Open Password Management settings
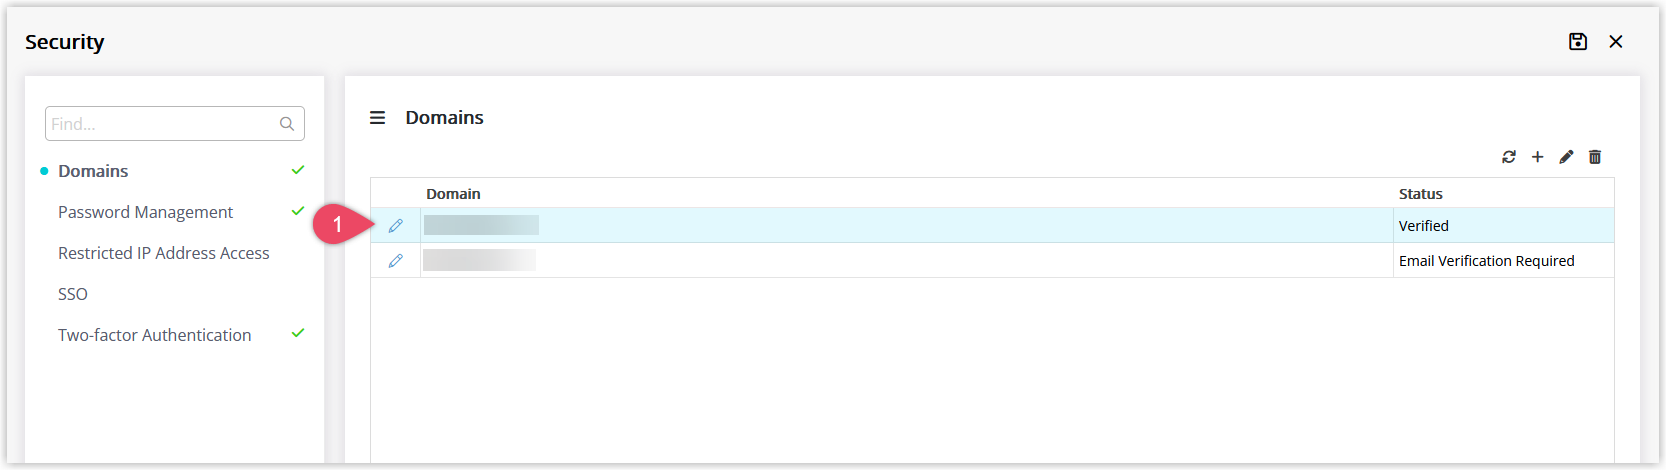The height and width of the screenshot is (471, 1667). pyautogui.click(x=145, y=212)
